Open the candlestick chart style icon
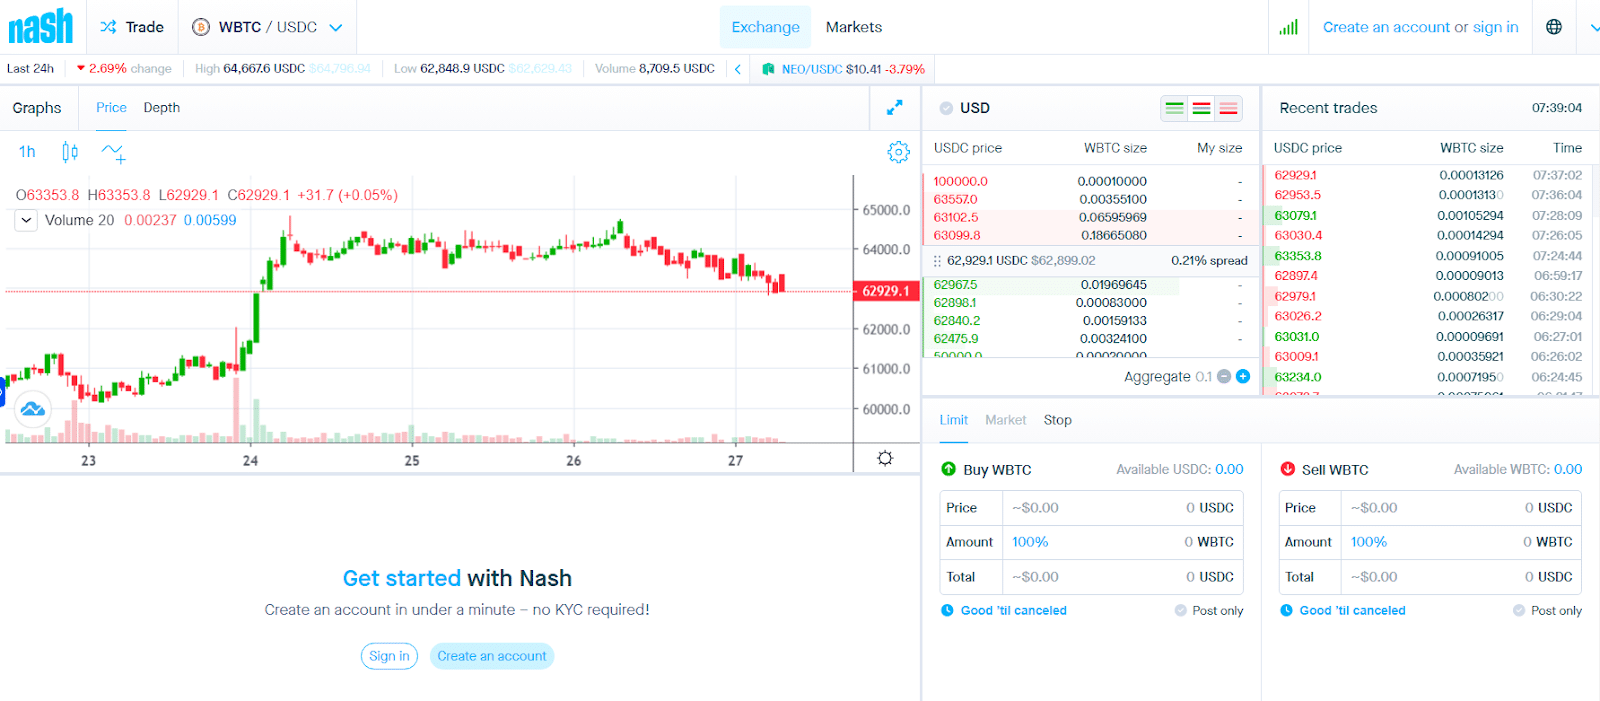 70,152
